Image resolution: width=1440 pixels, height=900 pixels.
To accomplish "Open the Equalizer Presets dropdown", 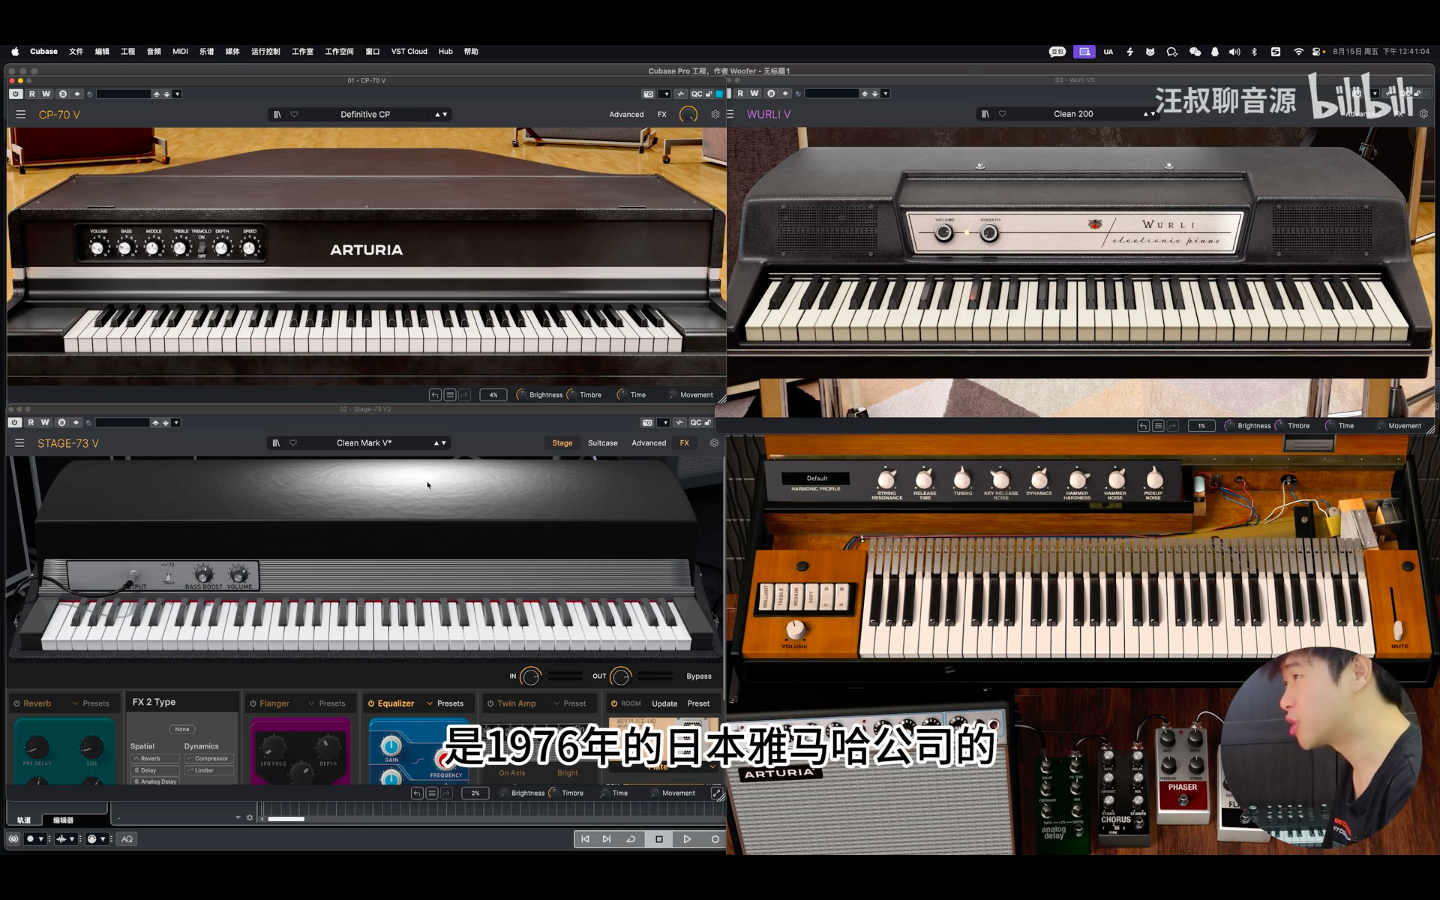I will click(x=445, y=704).
